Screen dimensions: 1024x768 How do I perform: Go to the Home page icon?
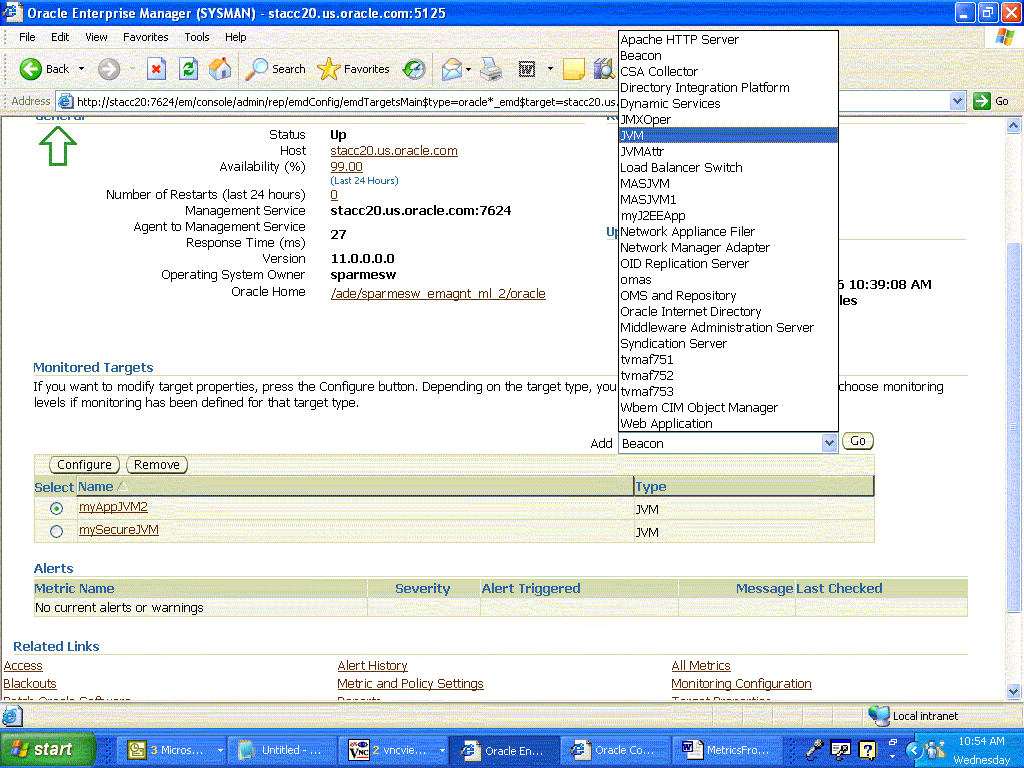220,69
